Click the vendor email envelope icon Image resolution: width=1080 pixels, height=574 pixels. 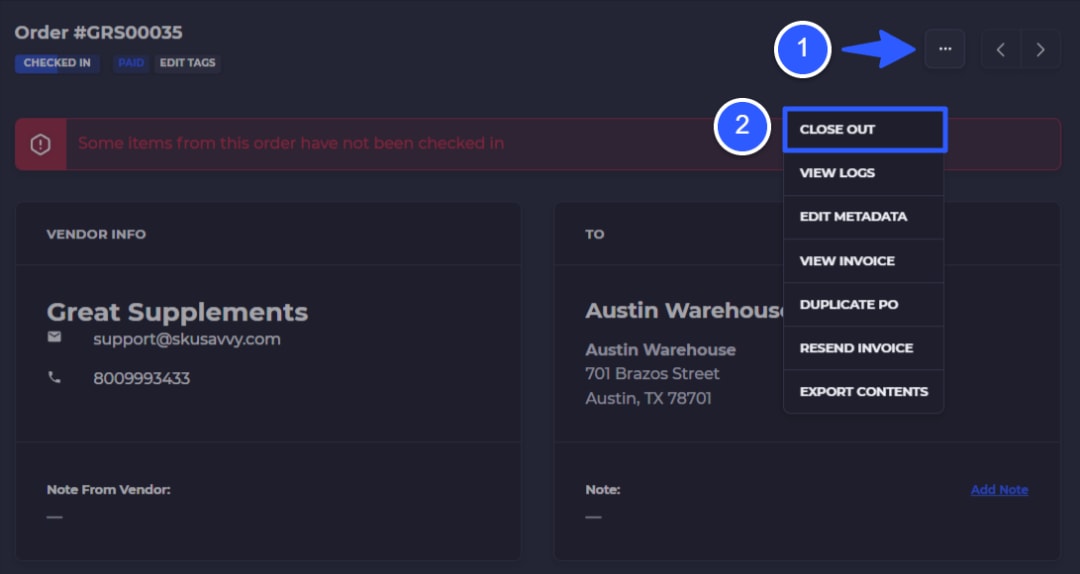click(x=54, y=337)
